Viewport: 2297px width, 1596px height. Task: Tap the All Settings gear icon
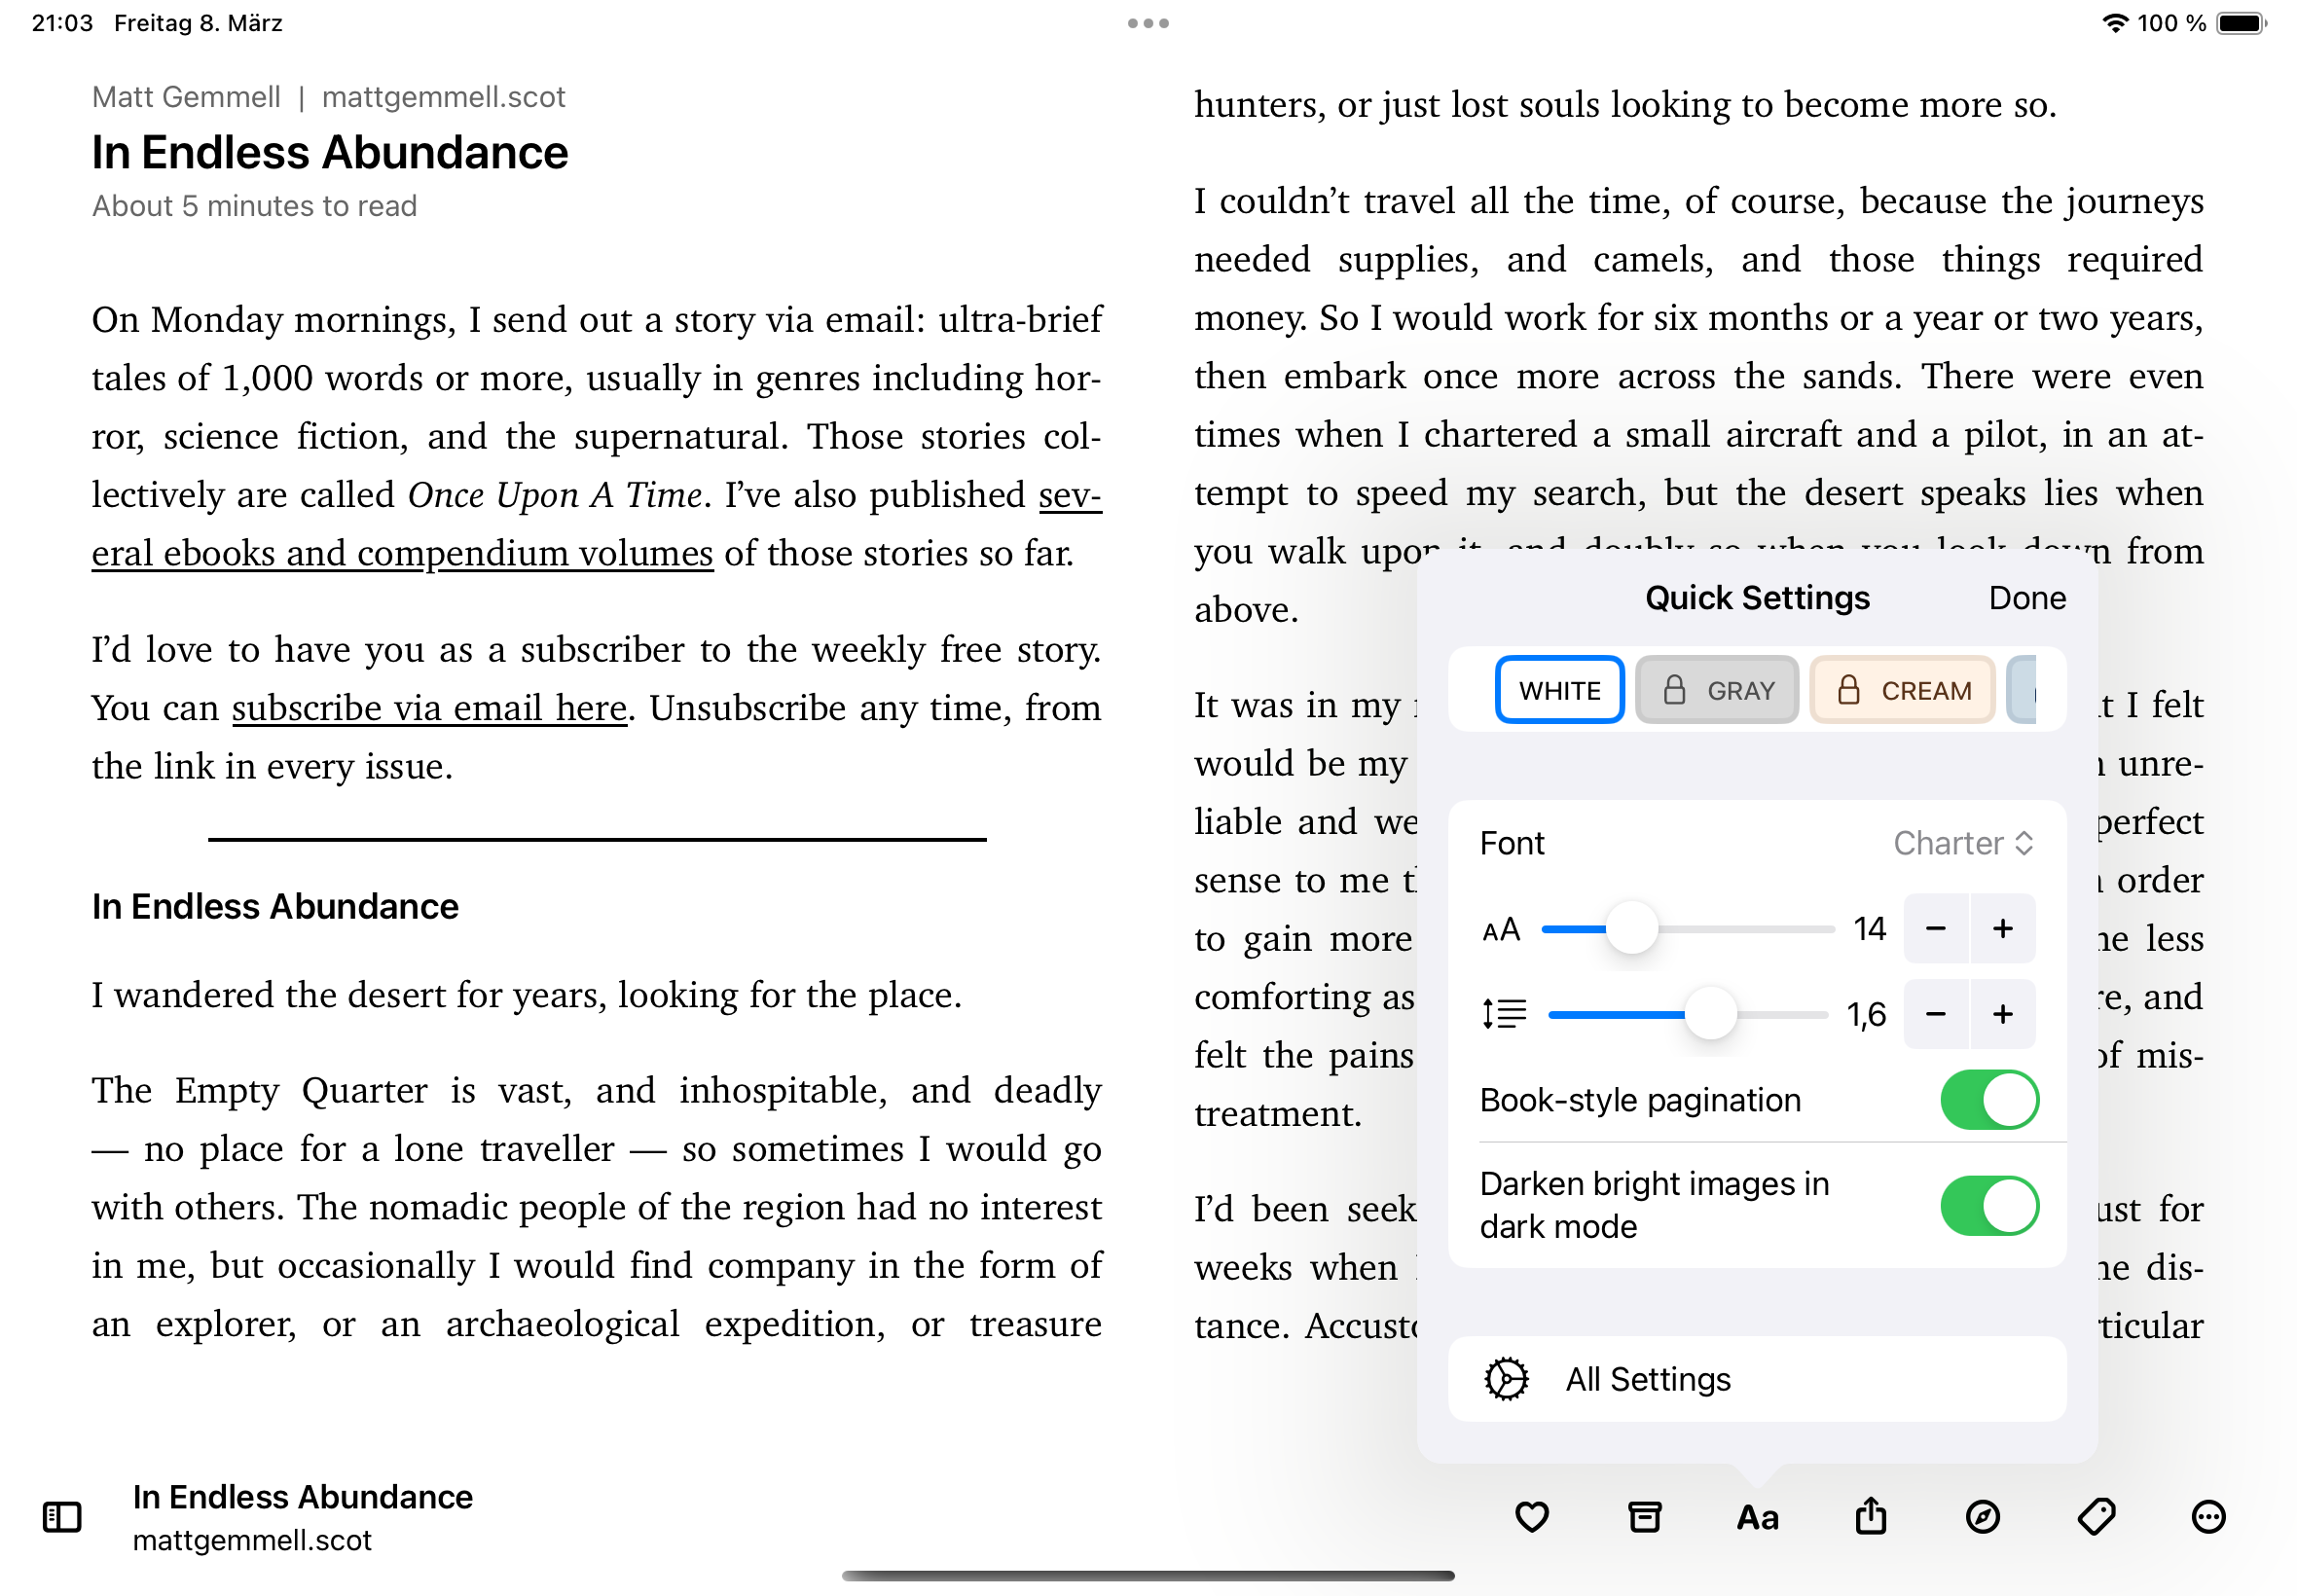1506,1379
